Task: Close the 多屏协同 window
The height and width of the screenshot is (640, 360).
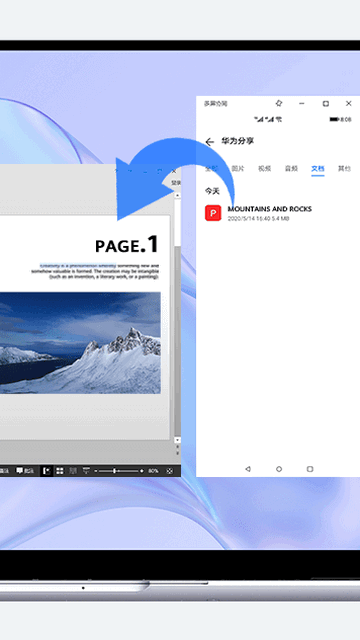Action: pyautogui.click(x=349, y=104)
